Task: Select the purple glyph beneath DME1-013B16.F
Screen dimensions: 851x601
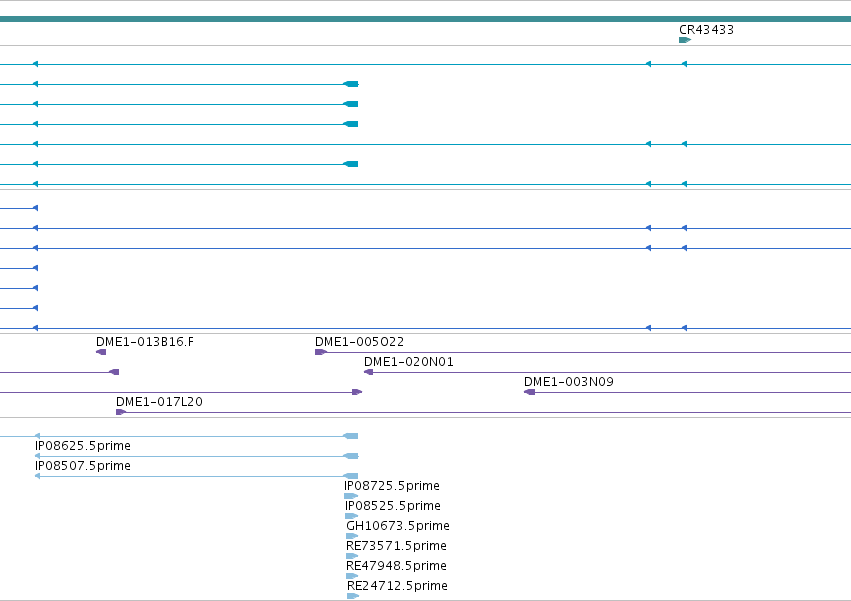Action: [x=101, y=352]
